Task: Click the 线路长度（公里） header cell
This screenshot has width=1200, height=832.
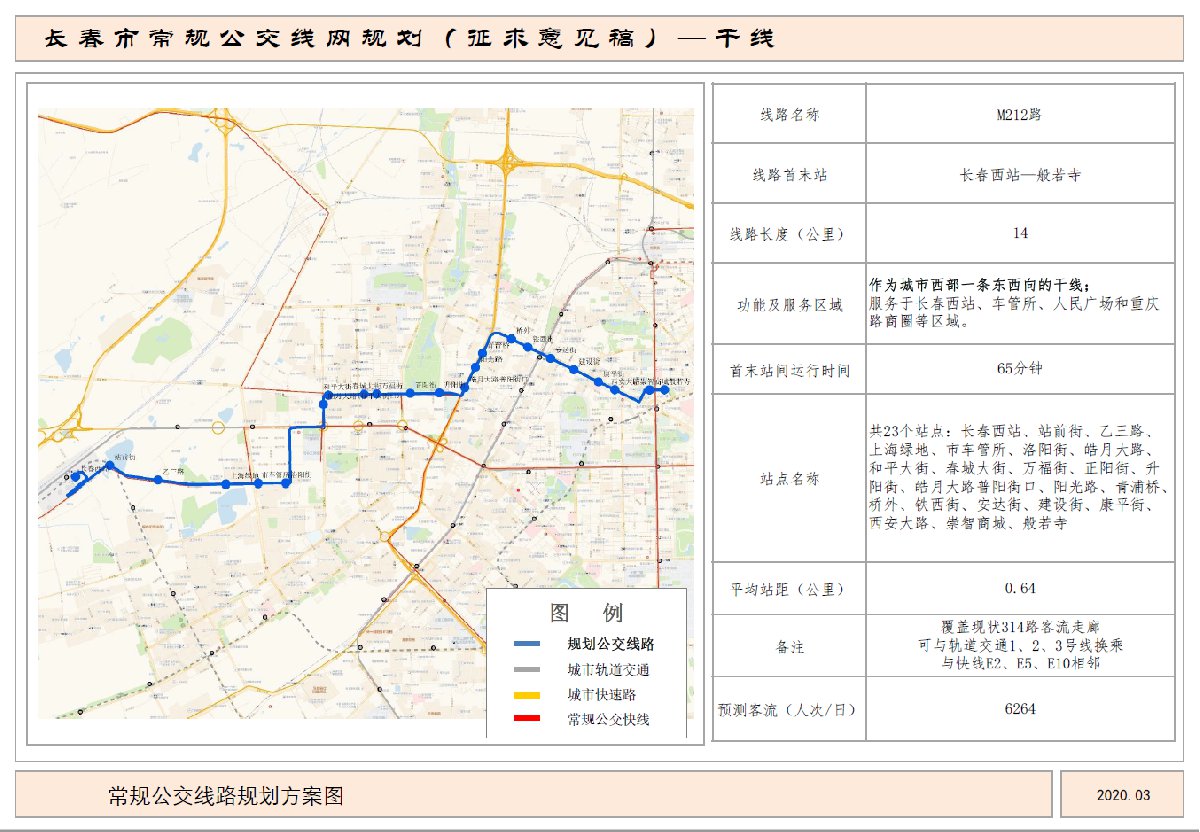Action: [789, 234]
